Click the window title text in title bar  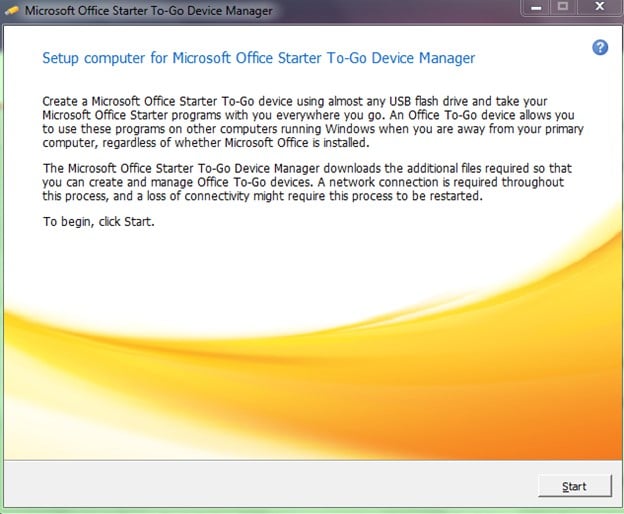[140, 10]
